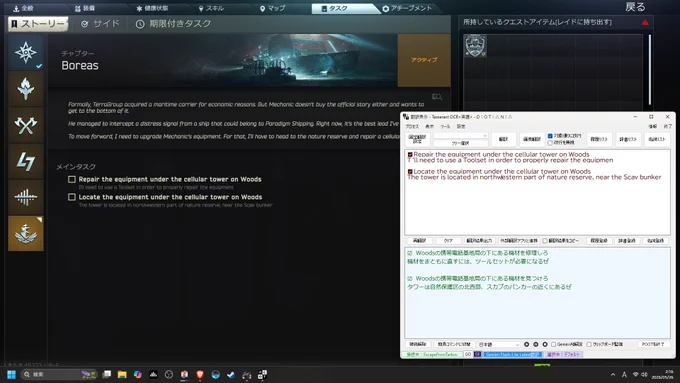Open the description search icon in Boreas panel
Screen dimensions: 680x383
pyautogui.click(x=437, y=97)
